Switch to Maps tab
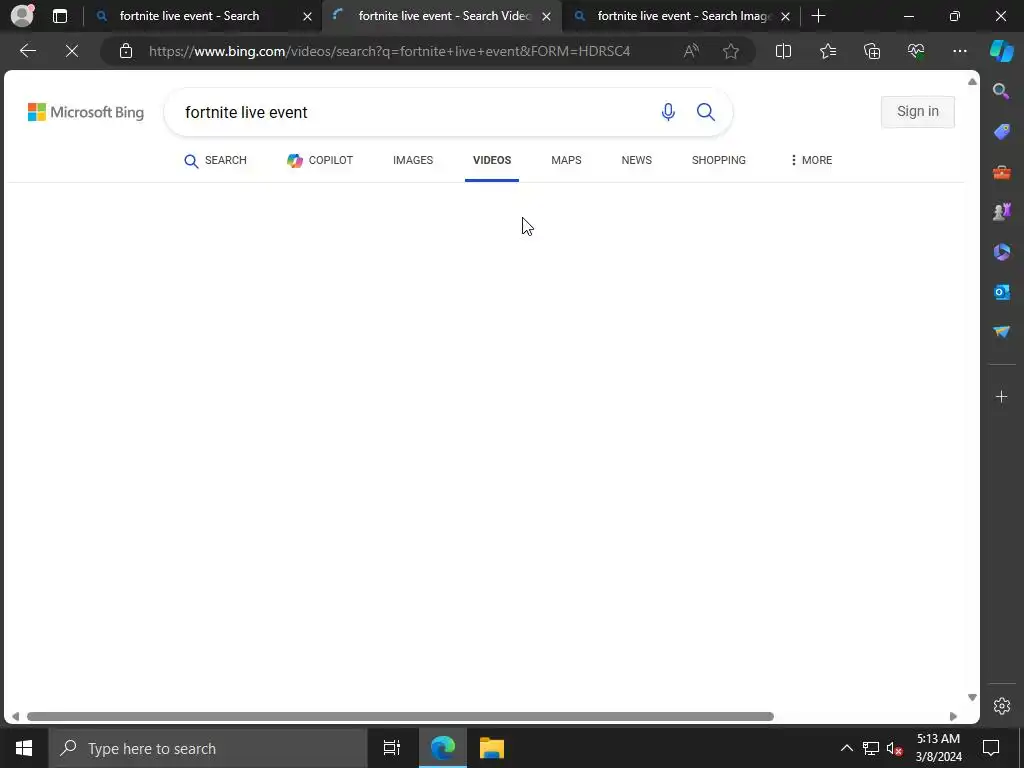Viewport: 1024px width, 768px height. [x=566, y=161]
